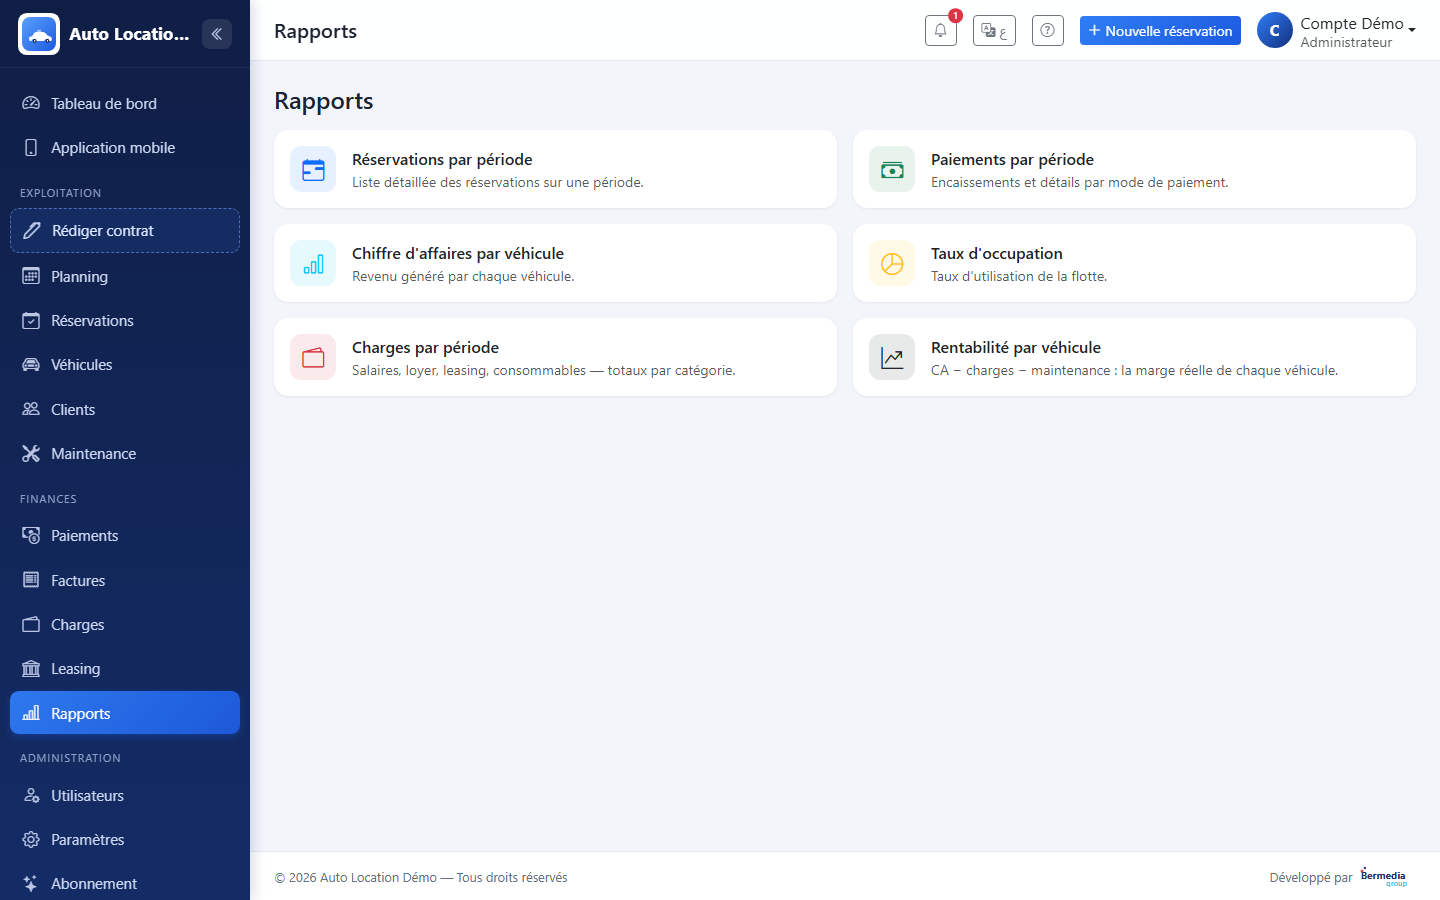Click the Leasing bank icon in sidebar
1440x900 pixels.
click(x=31, y=668)
